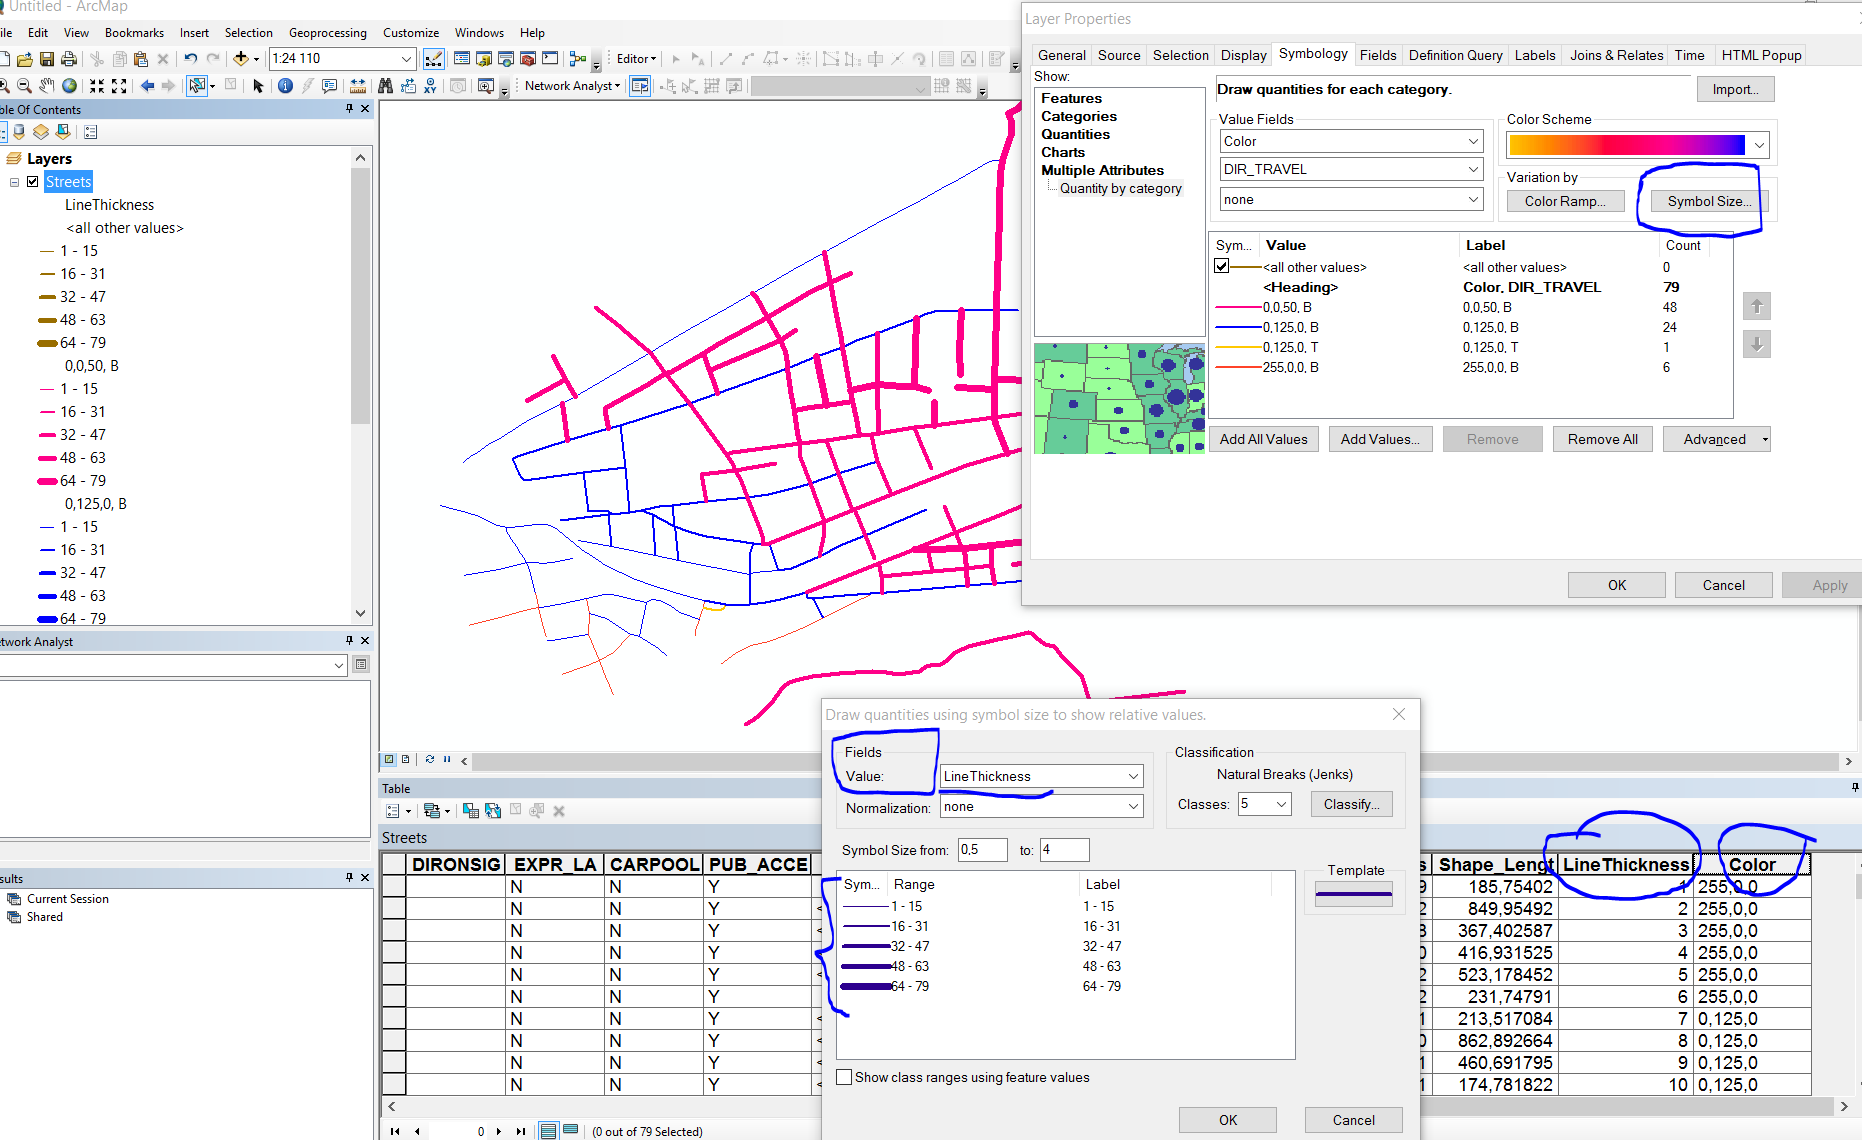Open the Geoprocessing menu
This screenshot has height=1140, width=1862.
coord(328,33)
